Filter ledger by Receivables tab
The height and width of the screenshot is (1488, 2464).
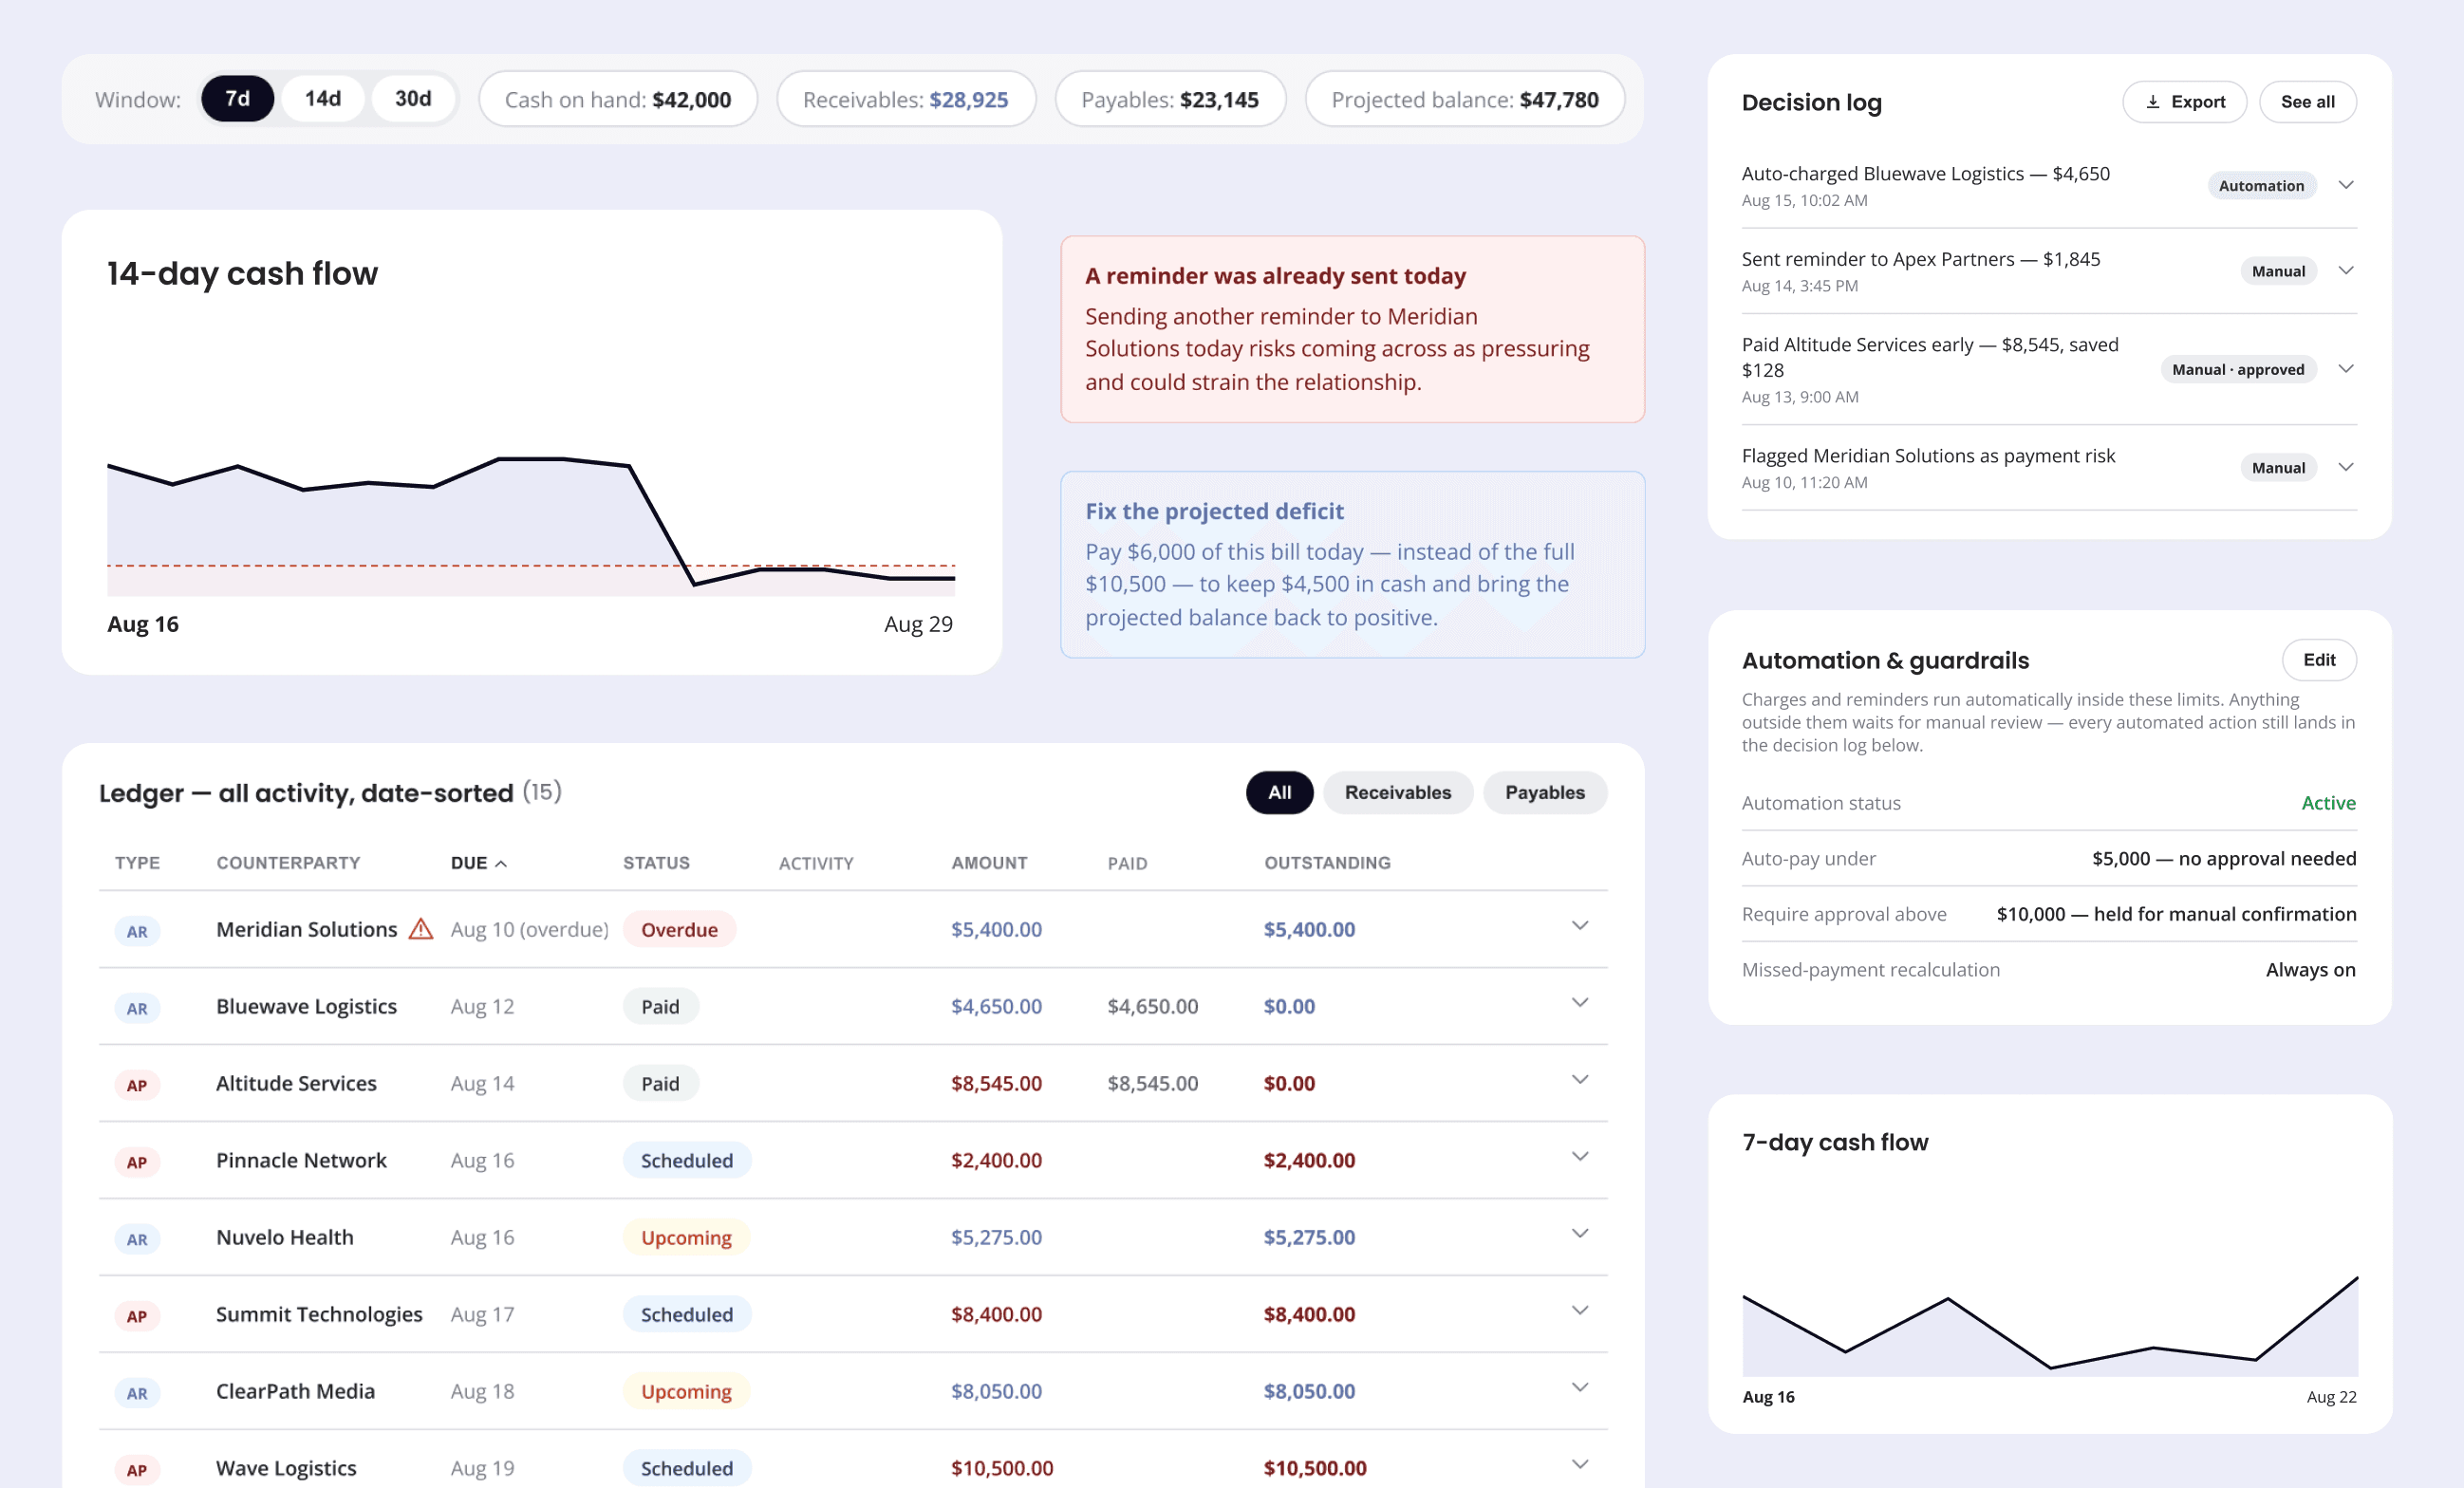pos(1397,792)
